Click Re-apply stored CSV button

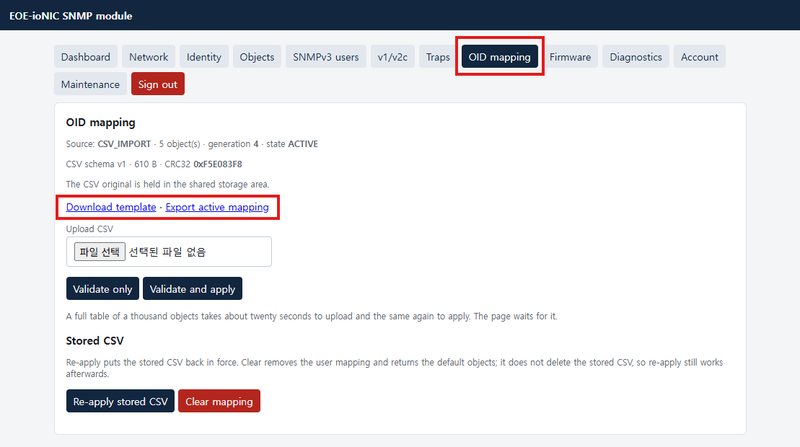[x=120, y=401]
